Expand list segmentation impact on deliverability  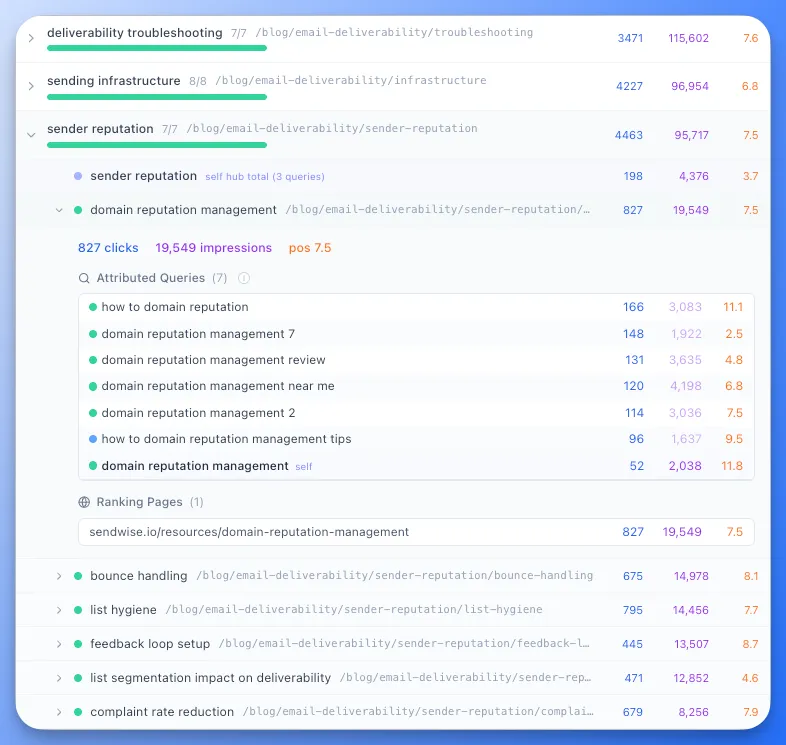pyautogui.click(x=59, y=678)
